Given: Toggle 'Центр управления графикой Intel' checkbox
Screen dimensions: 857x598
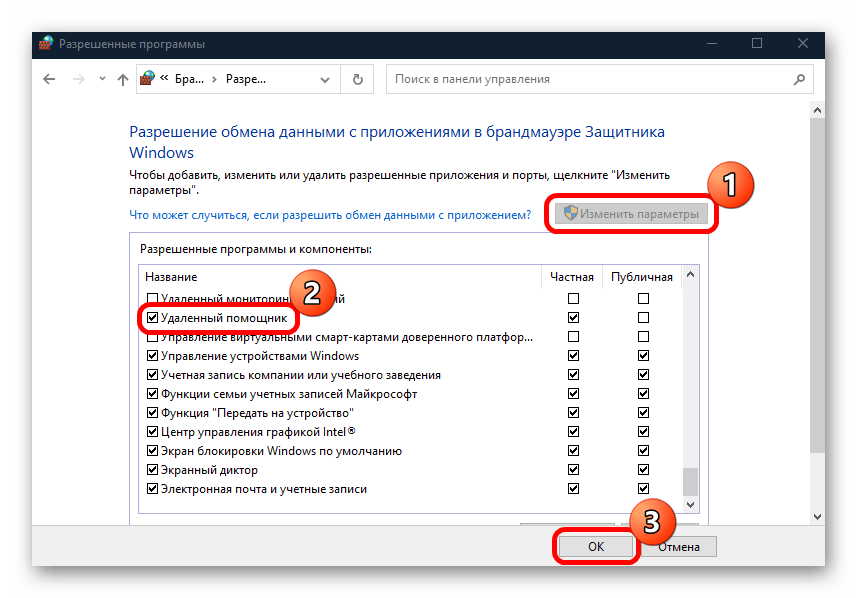Looking at the screenshot, I should pos(152,432).
